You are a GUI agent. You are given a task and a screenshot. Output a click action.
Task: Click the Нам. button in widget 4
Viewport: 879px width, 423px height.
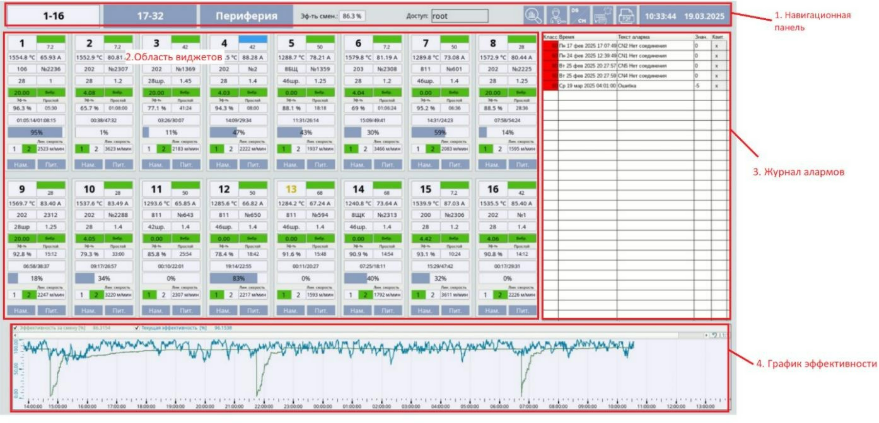point(223,165)
